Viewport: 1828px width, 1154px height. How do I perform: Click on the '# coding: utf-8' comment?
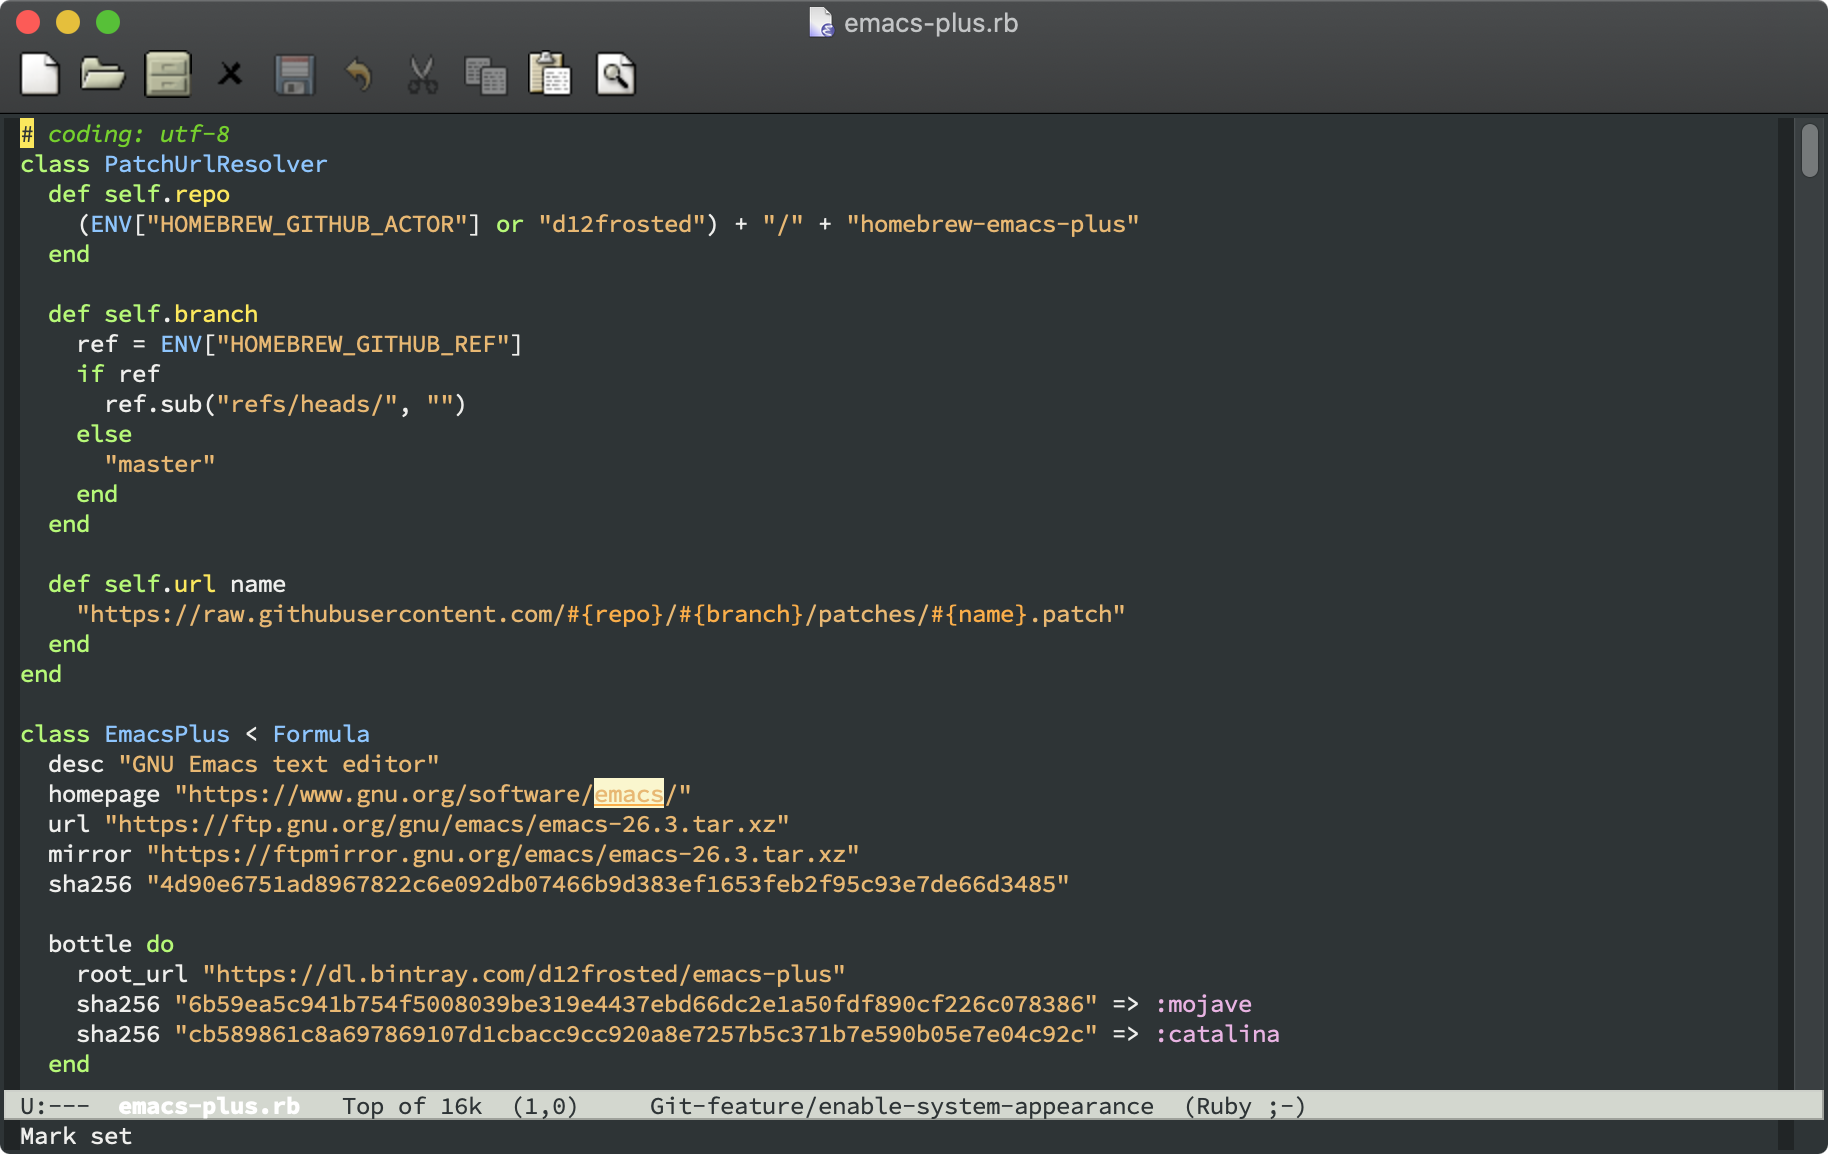pos(125,134)
